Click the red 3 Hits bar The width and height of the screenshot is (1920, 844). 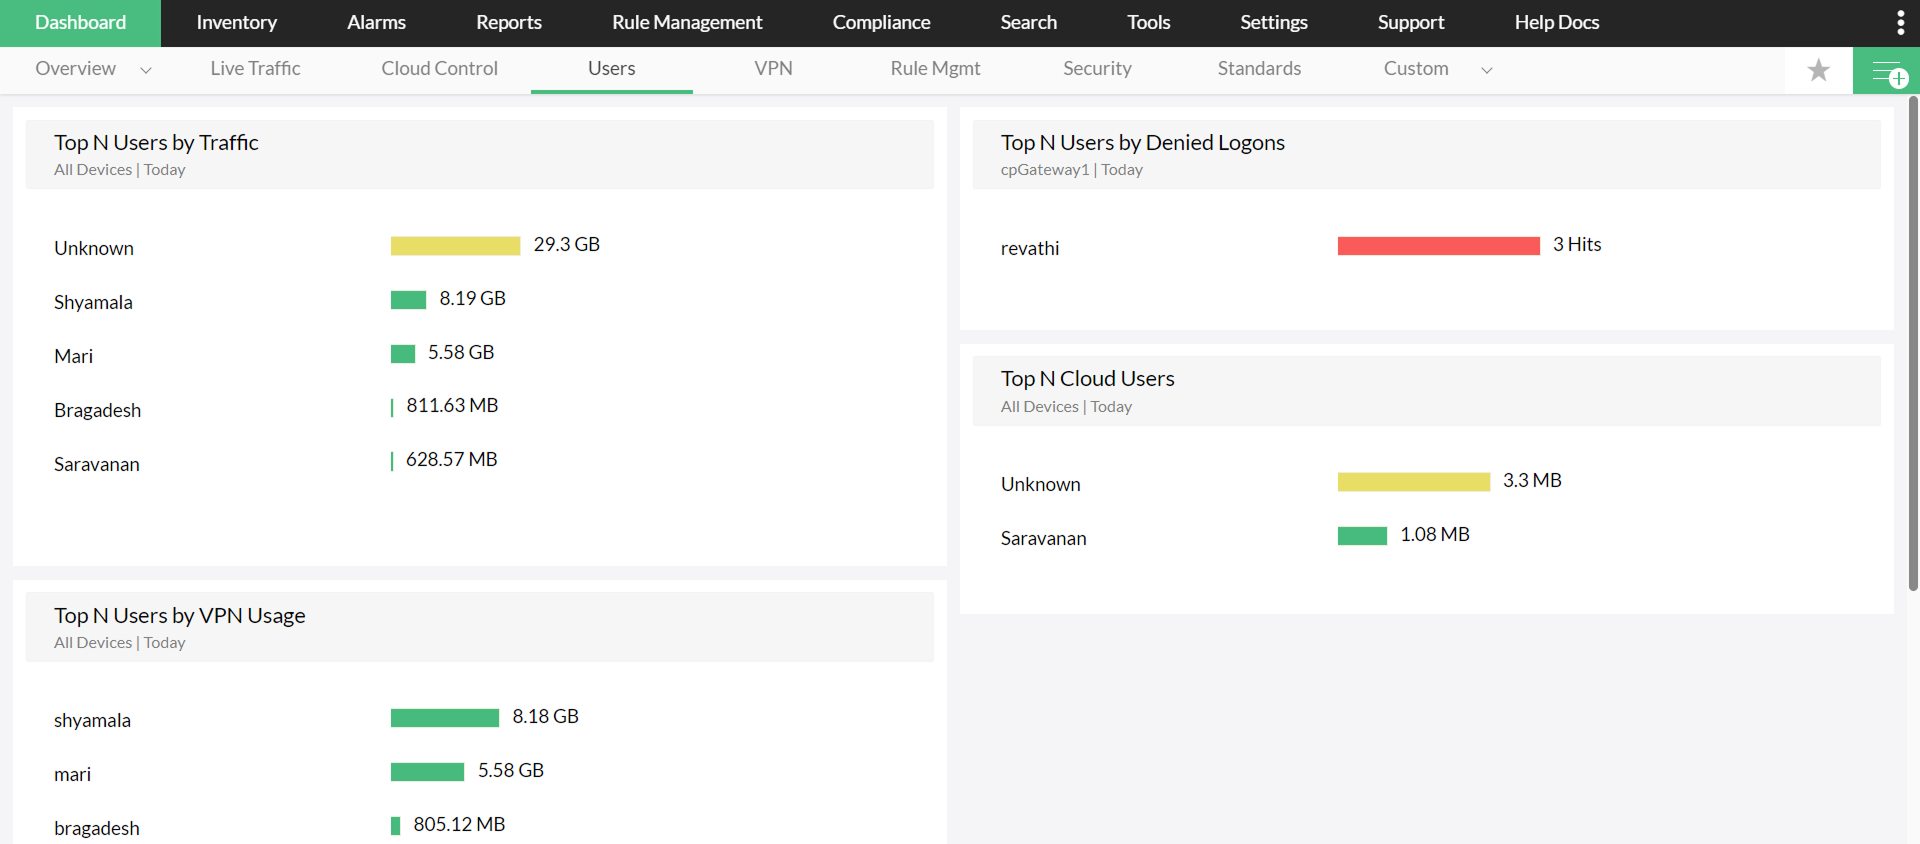coord(1438,246)
